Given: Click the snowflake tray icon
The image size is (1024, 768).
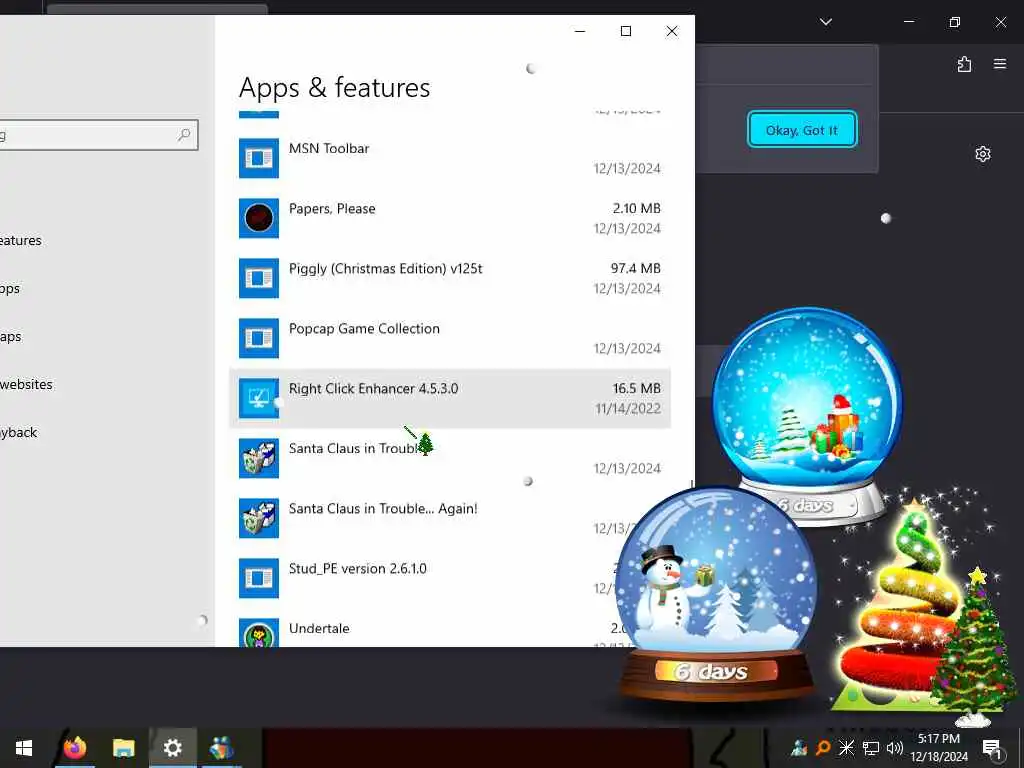Looking at the screenshot, I should 846,748.
